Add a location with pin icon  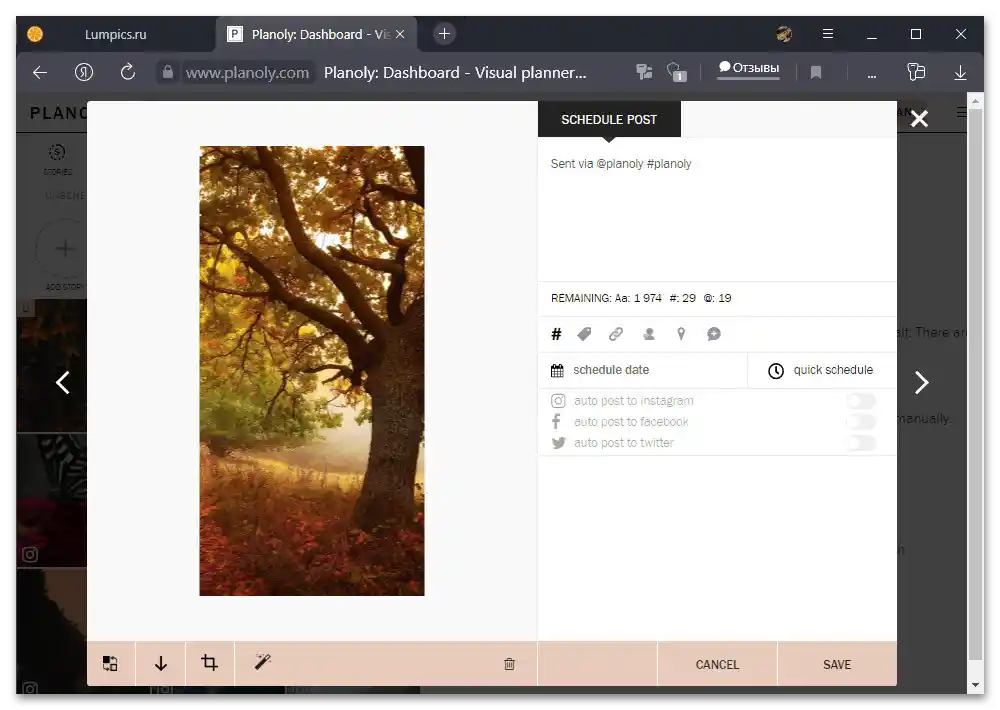click(681, 334)
